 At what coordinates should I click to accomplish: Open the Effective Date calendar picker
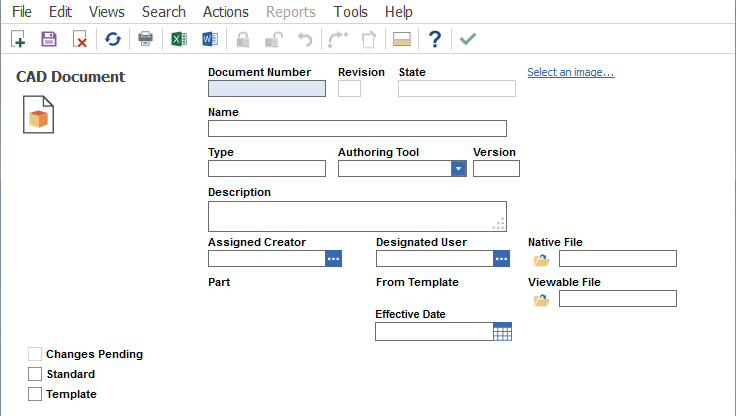(x=502, y=332)
